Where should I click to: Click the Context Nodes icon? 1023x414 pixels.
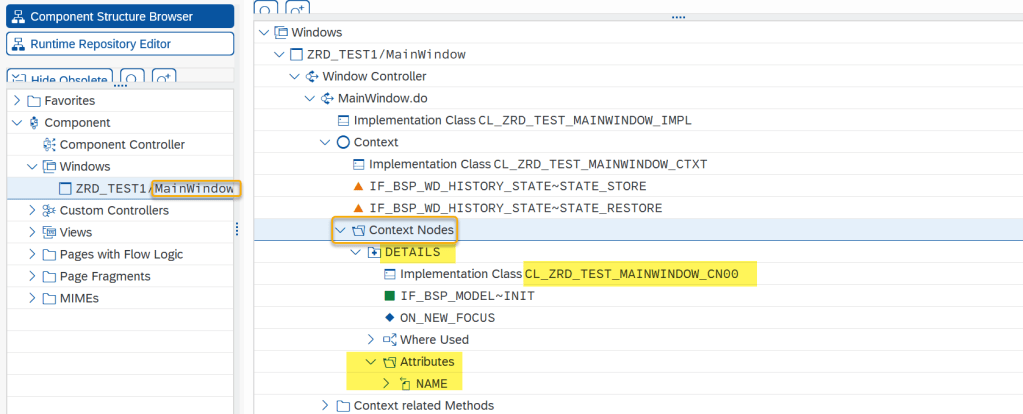click(x=358, y=230)
